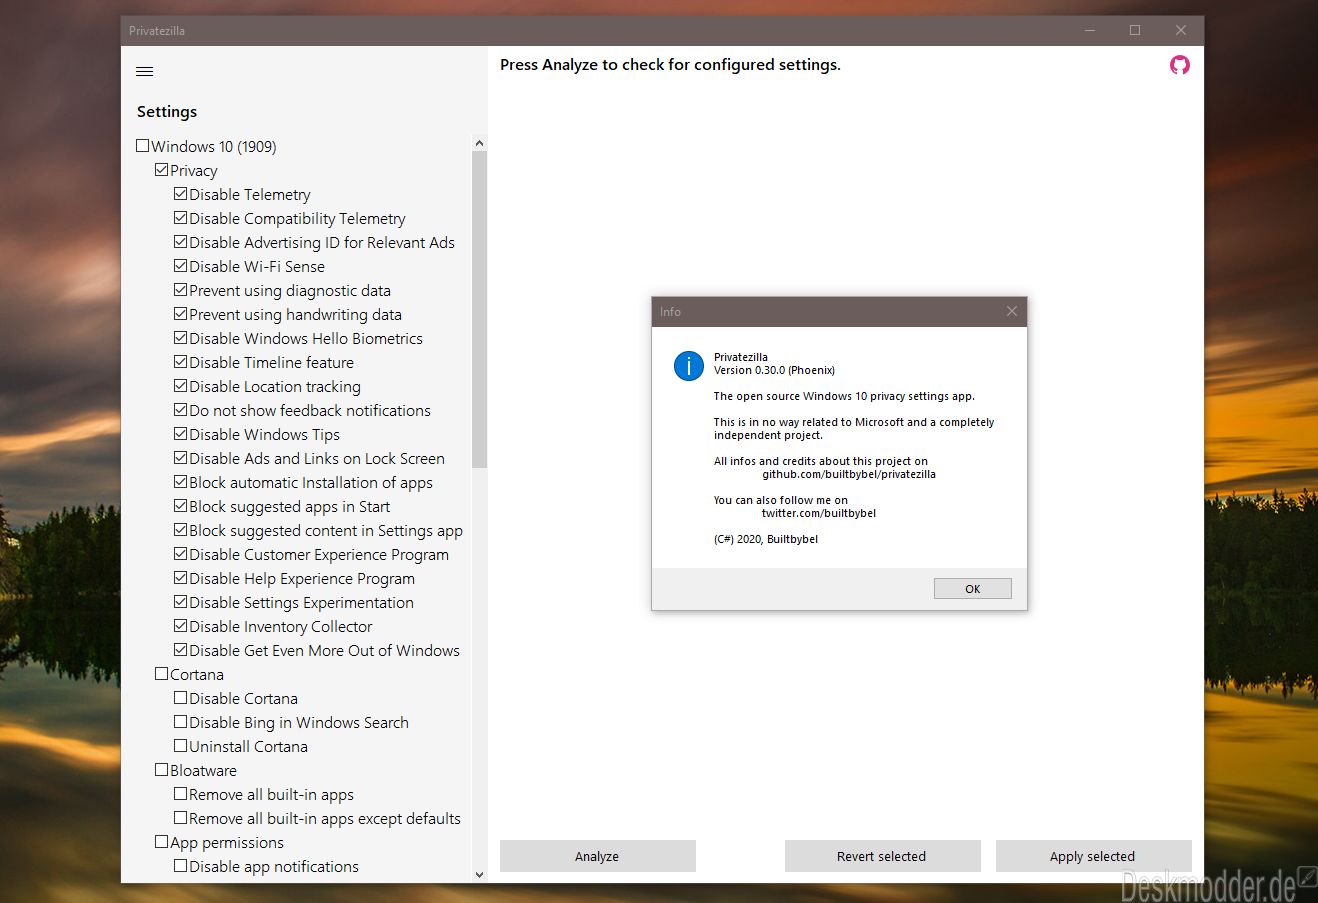This screenshot has height=903, width=1318.
Task: Check Disable app notifications
Action: coord(181,866)
